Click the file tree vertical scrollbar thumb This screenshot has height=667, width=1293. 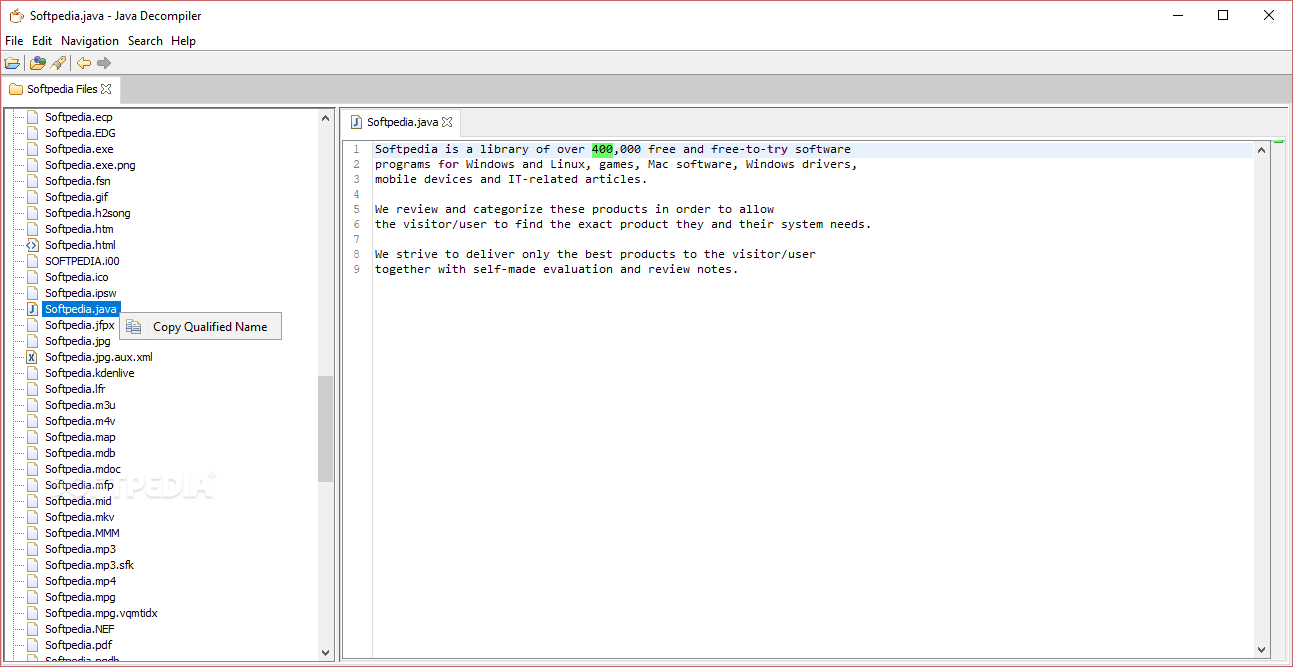(325, 428)
